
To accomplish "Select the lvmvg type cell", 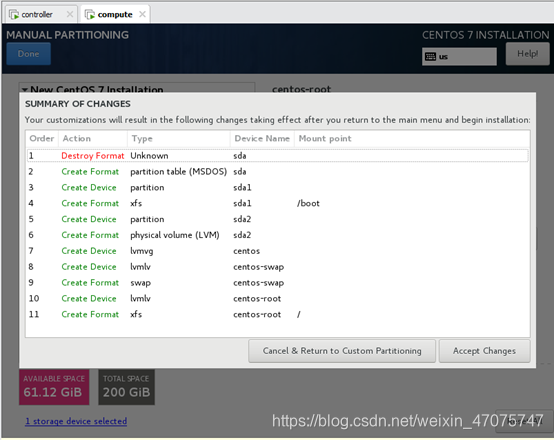I will tap(142, 251).
